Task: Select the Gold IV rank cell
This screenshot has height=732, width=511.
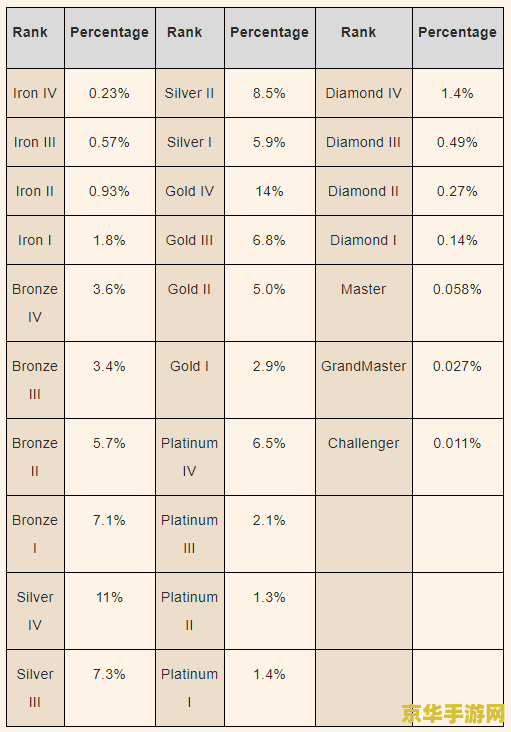Action: click(190, 191)
